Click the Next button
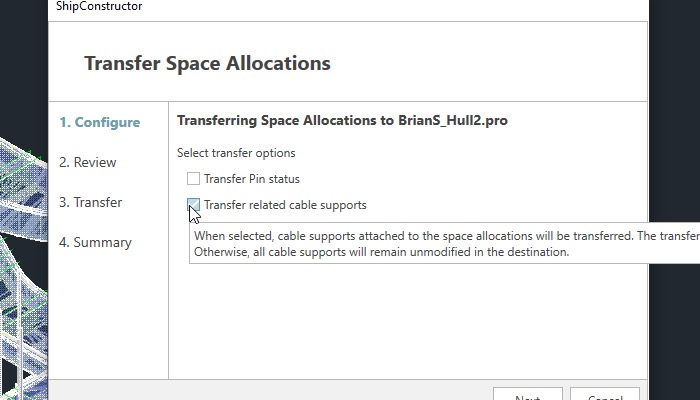Image resolution: width=700 pixels, height=400 pixels. click(528, 394)
